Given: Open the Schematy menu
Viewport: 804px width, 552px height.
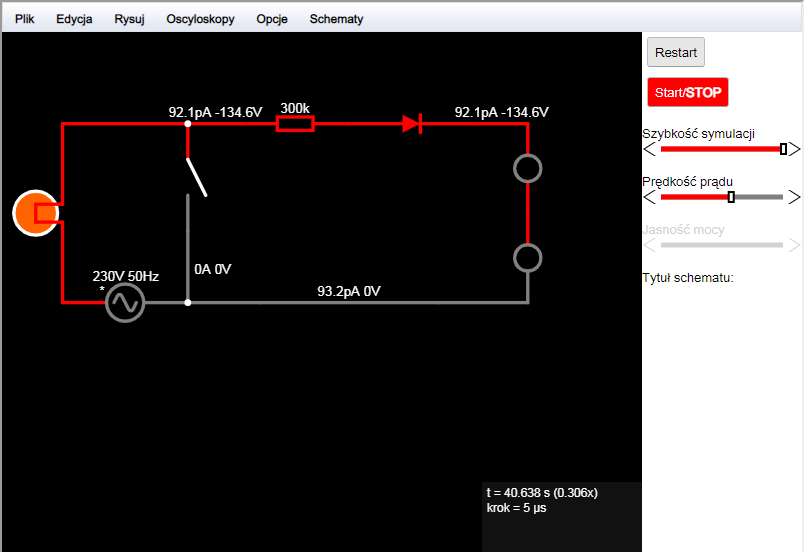Looking at the screenshot, I should coord(336,19).
